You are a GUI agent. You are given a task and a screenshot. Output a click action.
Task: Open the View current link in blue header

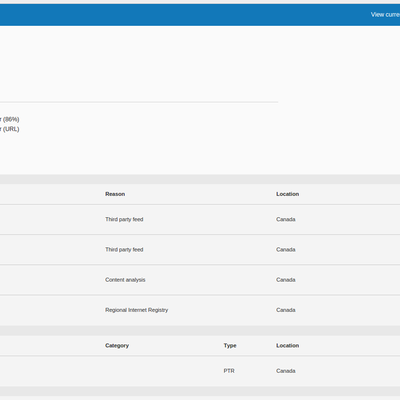(385, 15)
